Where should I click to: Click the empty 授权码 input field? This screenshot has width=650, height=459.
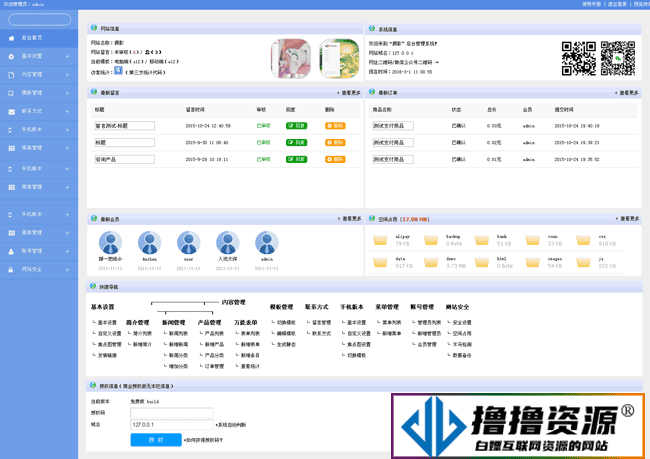pyautogui.click(x=172, y=413)
